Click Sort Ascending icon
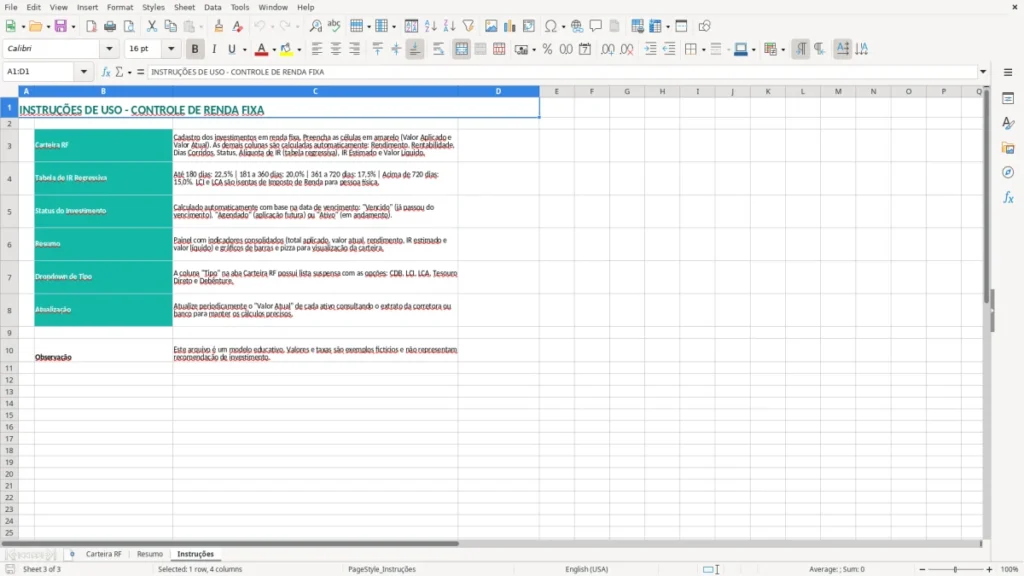The image size is (1024, 576). pyautogui.click(x=430, y=26)
